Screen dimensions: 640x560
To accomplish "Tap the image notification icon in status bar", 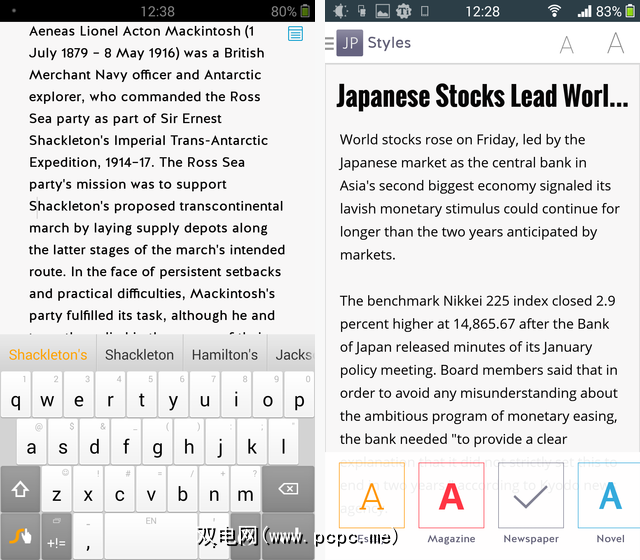I will pos(382,11).
